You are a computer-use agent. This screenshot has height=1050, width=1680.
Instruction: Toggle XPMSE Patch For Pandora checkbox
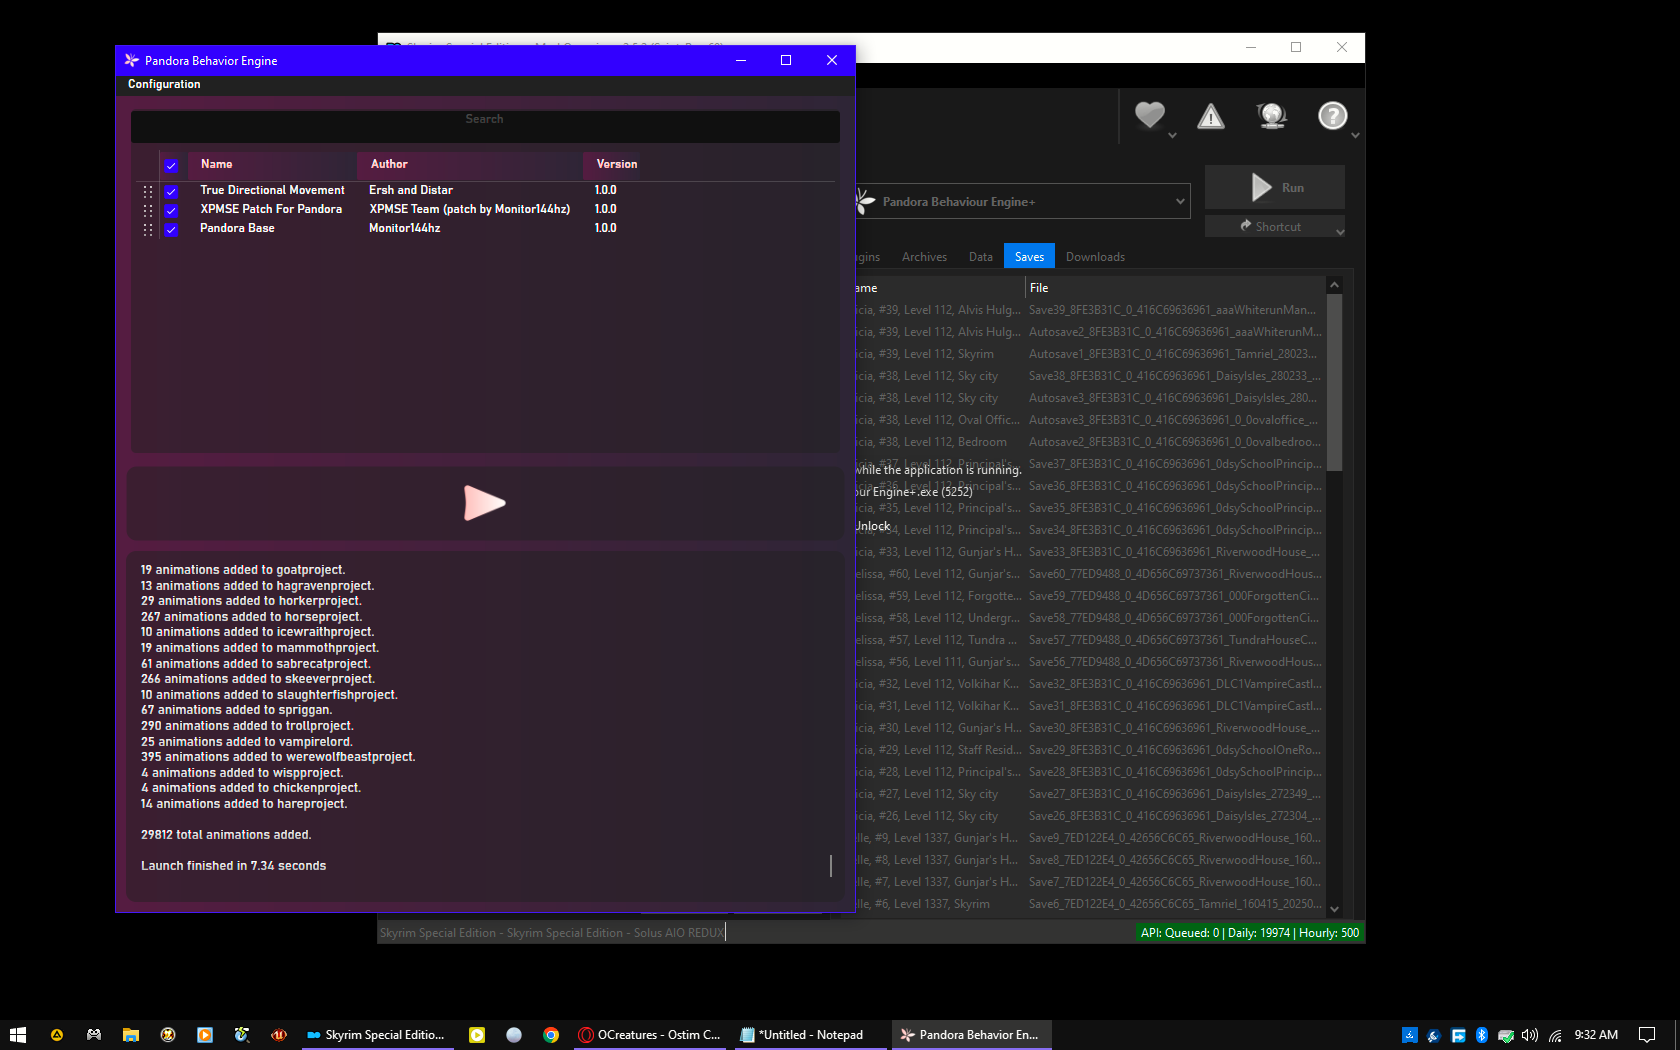click(171, 210)
